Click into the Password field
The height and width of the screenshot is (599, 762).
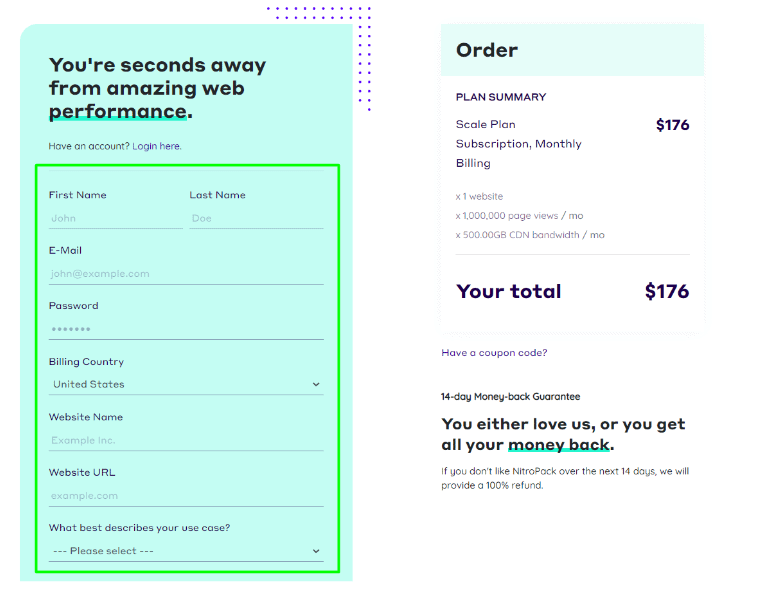pyautogui.click(x=186, y=329)
